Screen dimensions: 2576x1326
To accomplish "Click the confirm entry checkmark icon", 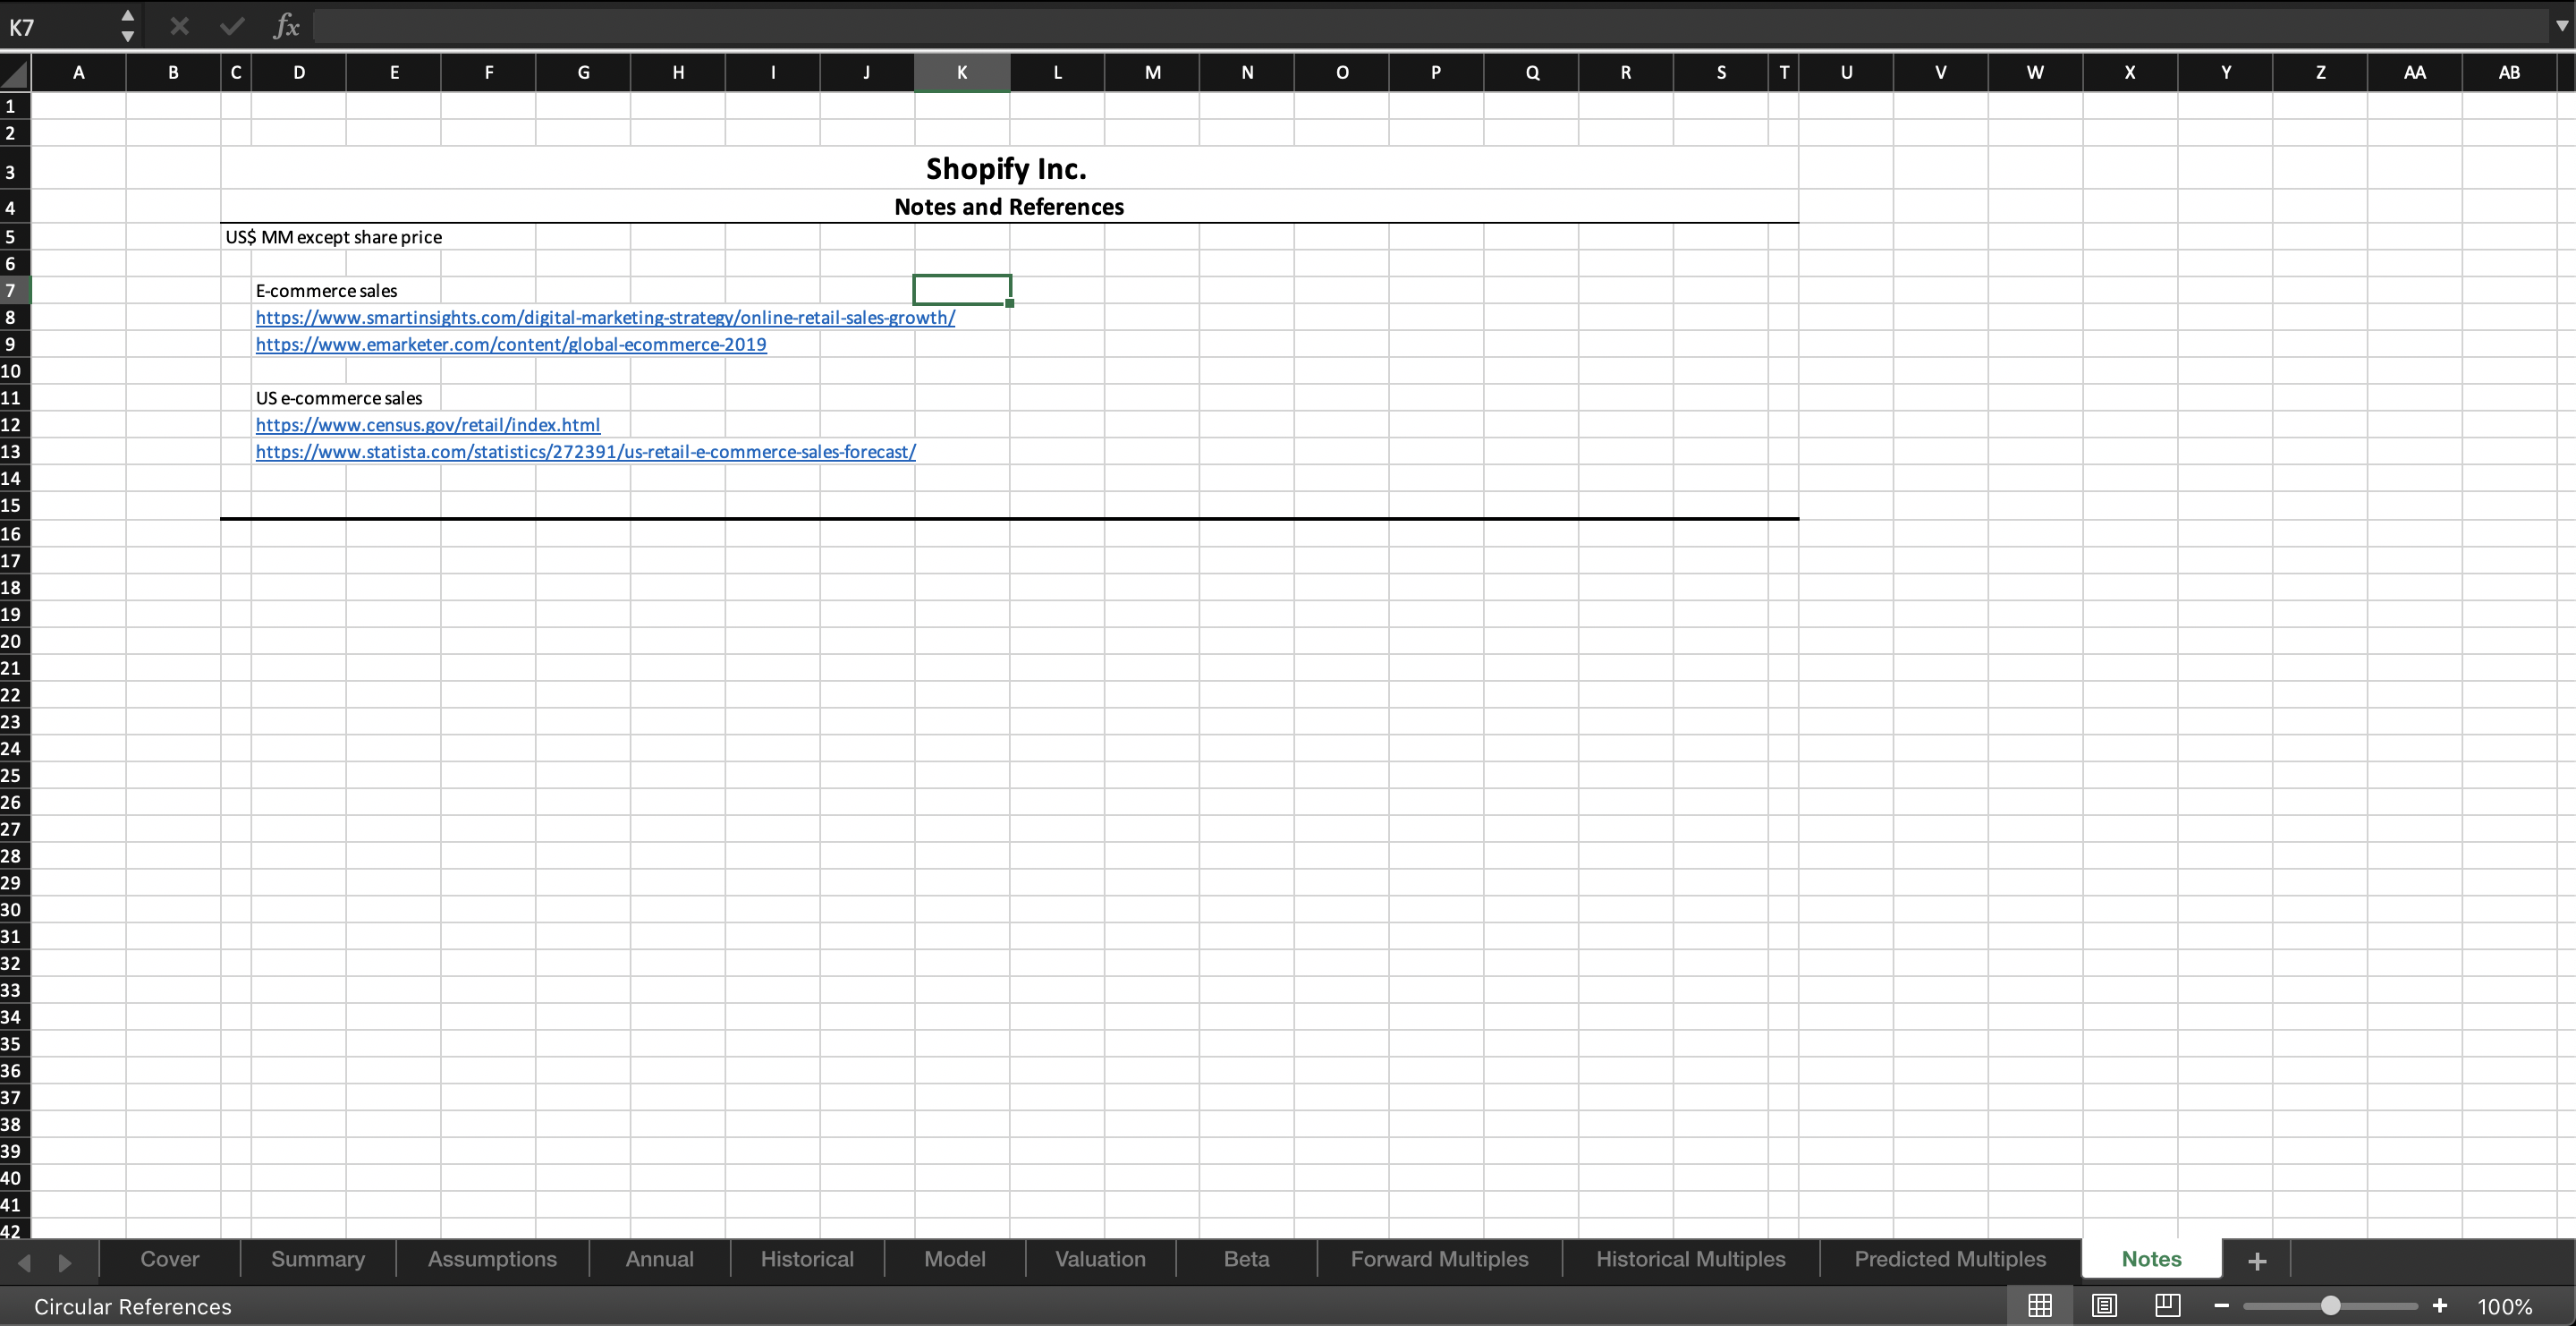I will point(232,26).
